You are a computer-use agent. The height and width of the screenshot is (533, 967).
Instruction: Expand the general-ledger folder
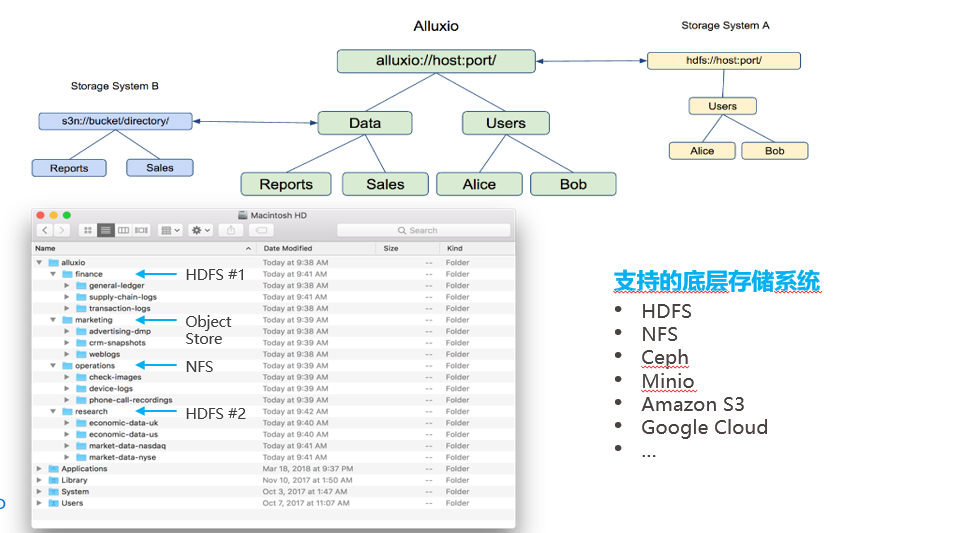click(67, 286)
